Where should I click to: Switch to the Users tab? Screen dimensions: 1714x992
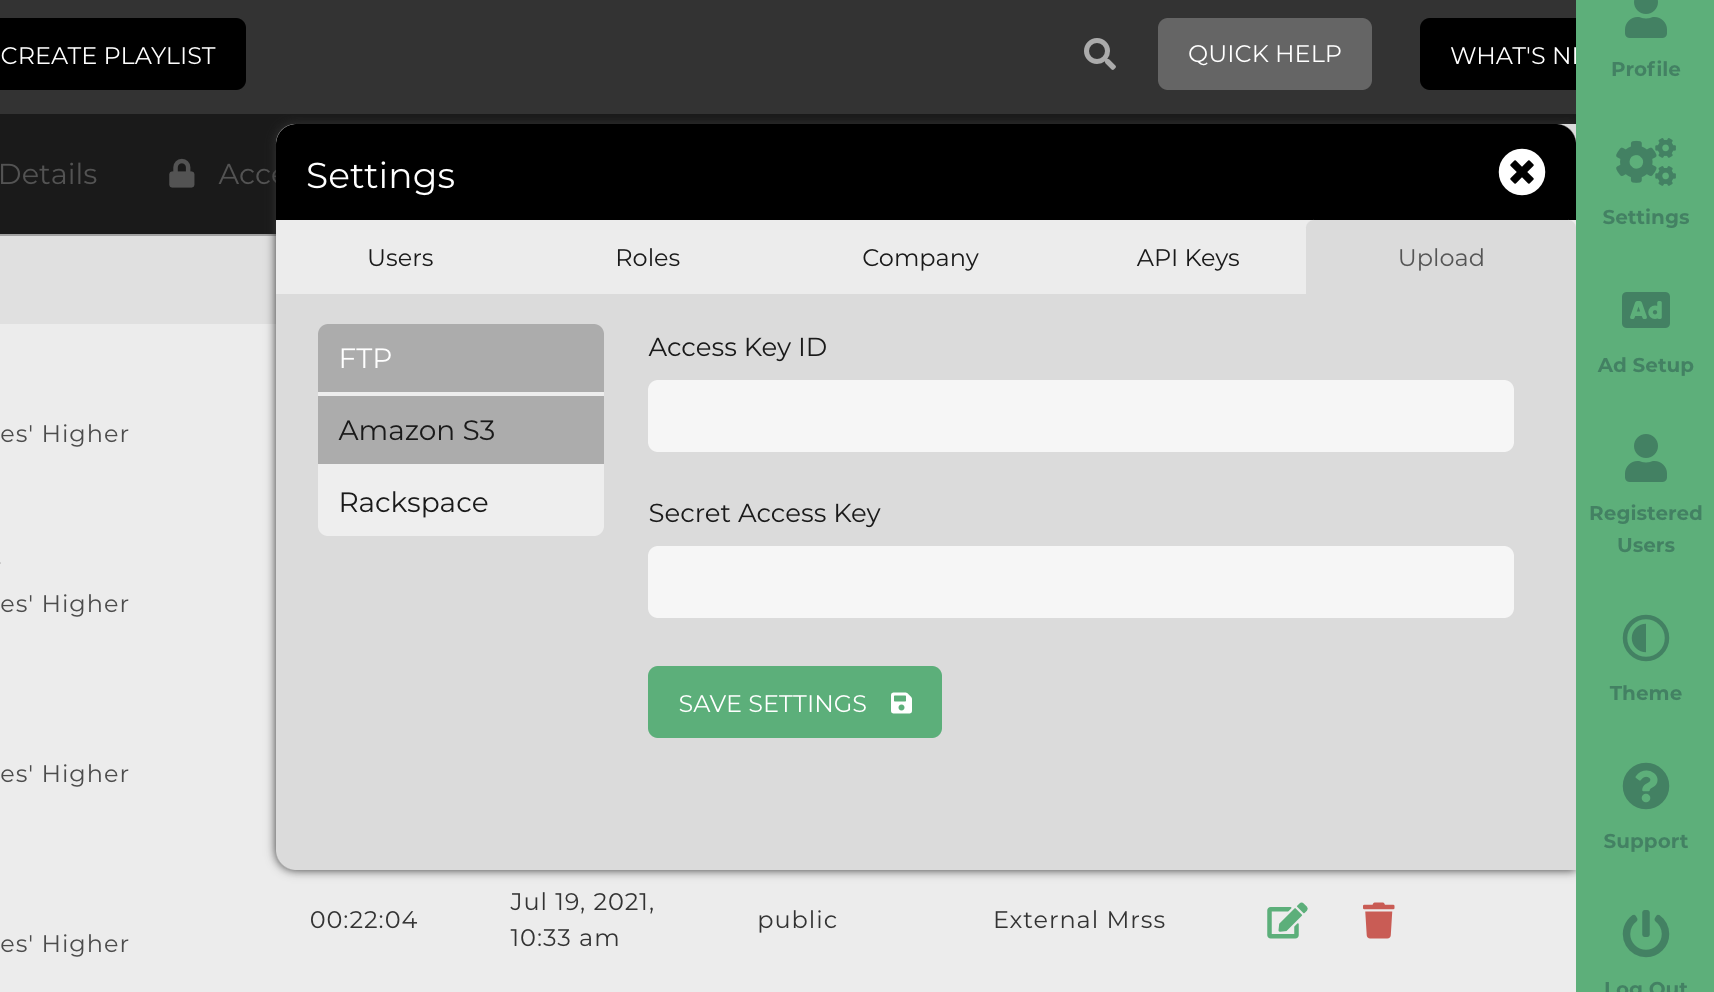click(400, 258)
